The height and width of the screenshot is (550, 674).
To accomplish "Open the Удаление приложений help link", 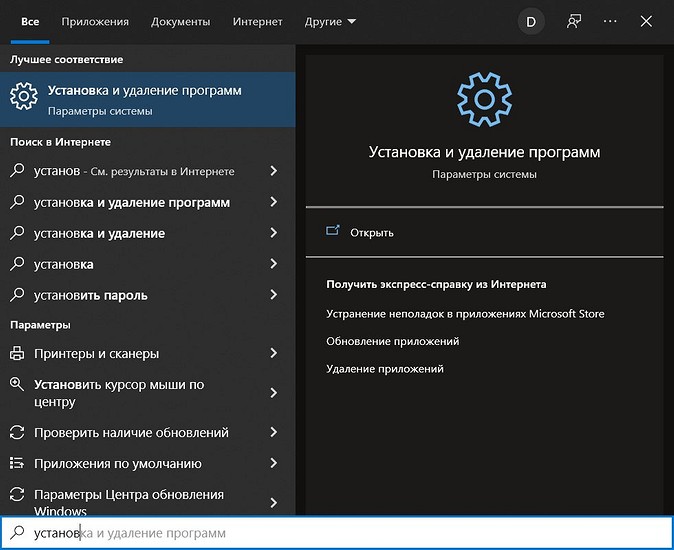I will point(384,369).
